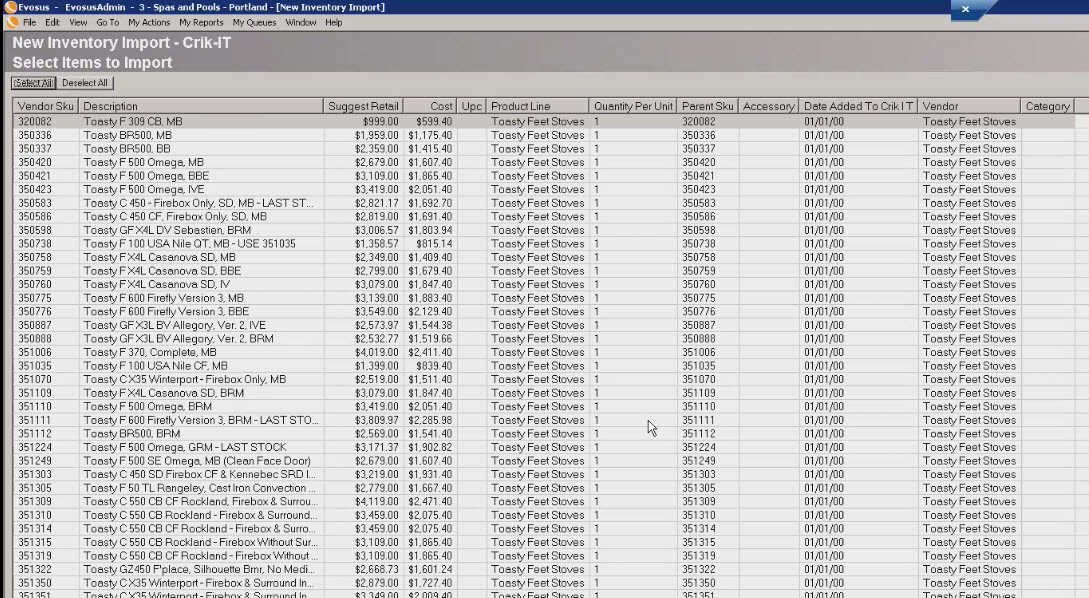Open the Go To menu
The height and width of the screenshot is (598, 1089).
[x=108, y=22]
